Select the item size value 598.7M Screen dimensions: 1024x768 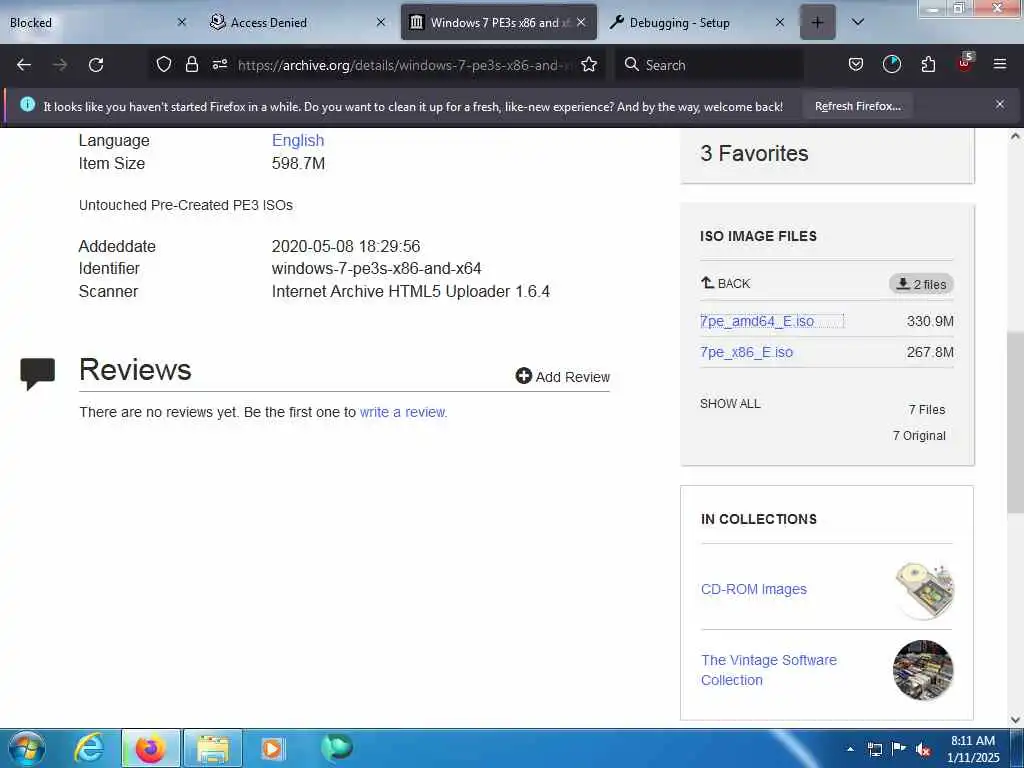pos(298,163)
